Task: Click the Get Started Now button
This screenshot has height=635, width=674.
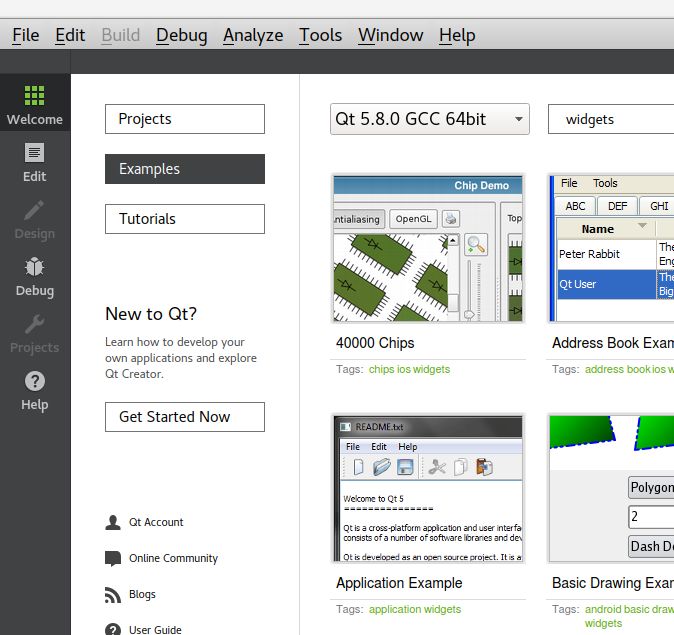Action: coord(185,417)
